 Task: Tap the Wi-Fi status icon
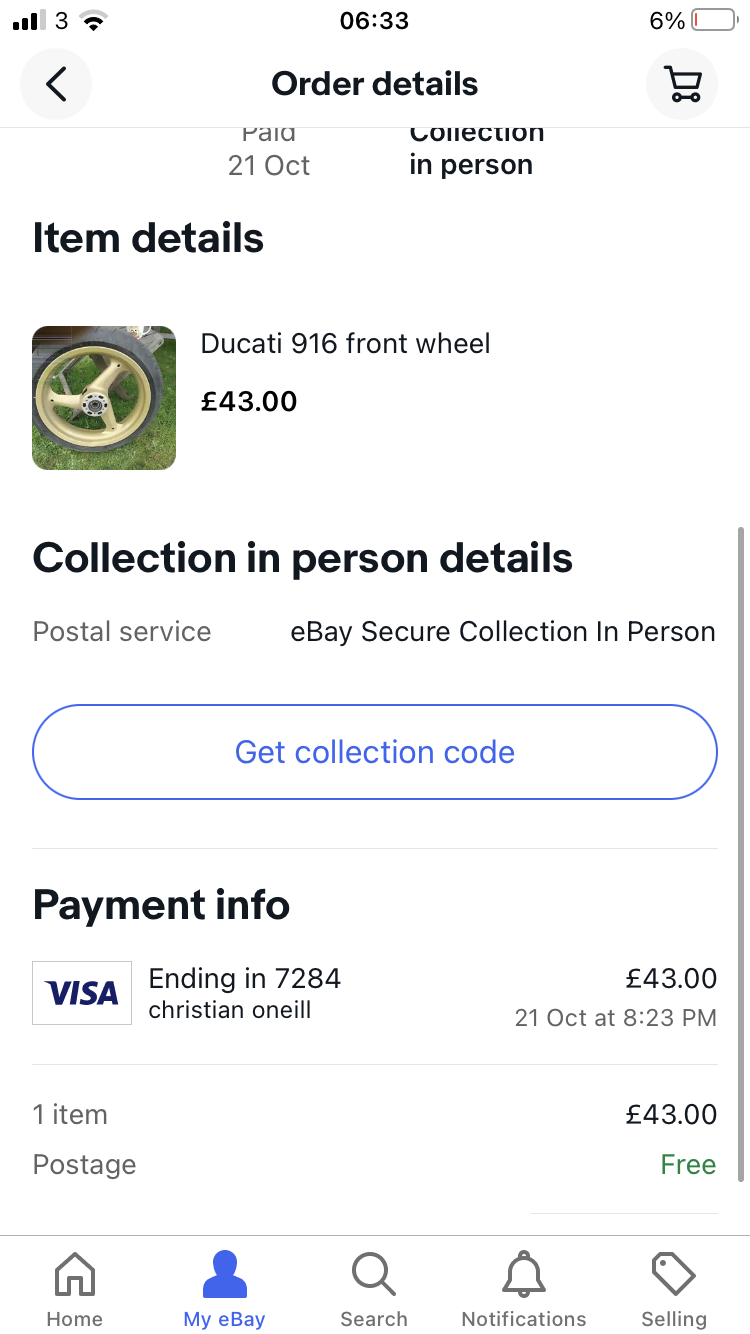click(x=94, y=21)
